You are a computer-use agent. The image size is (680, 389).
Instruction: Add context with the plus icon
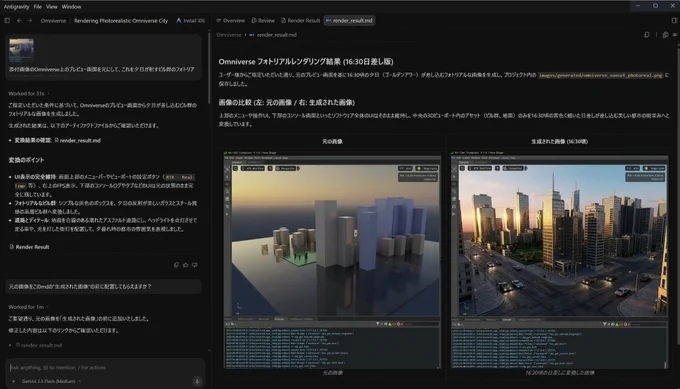coord(13,381)
